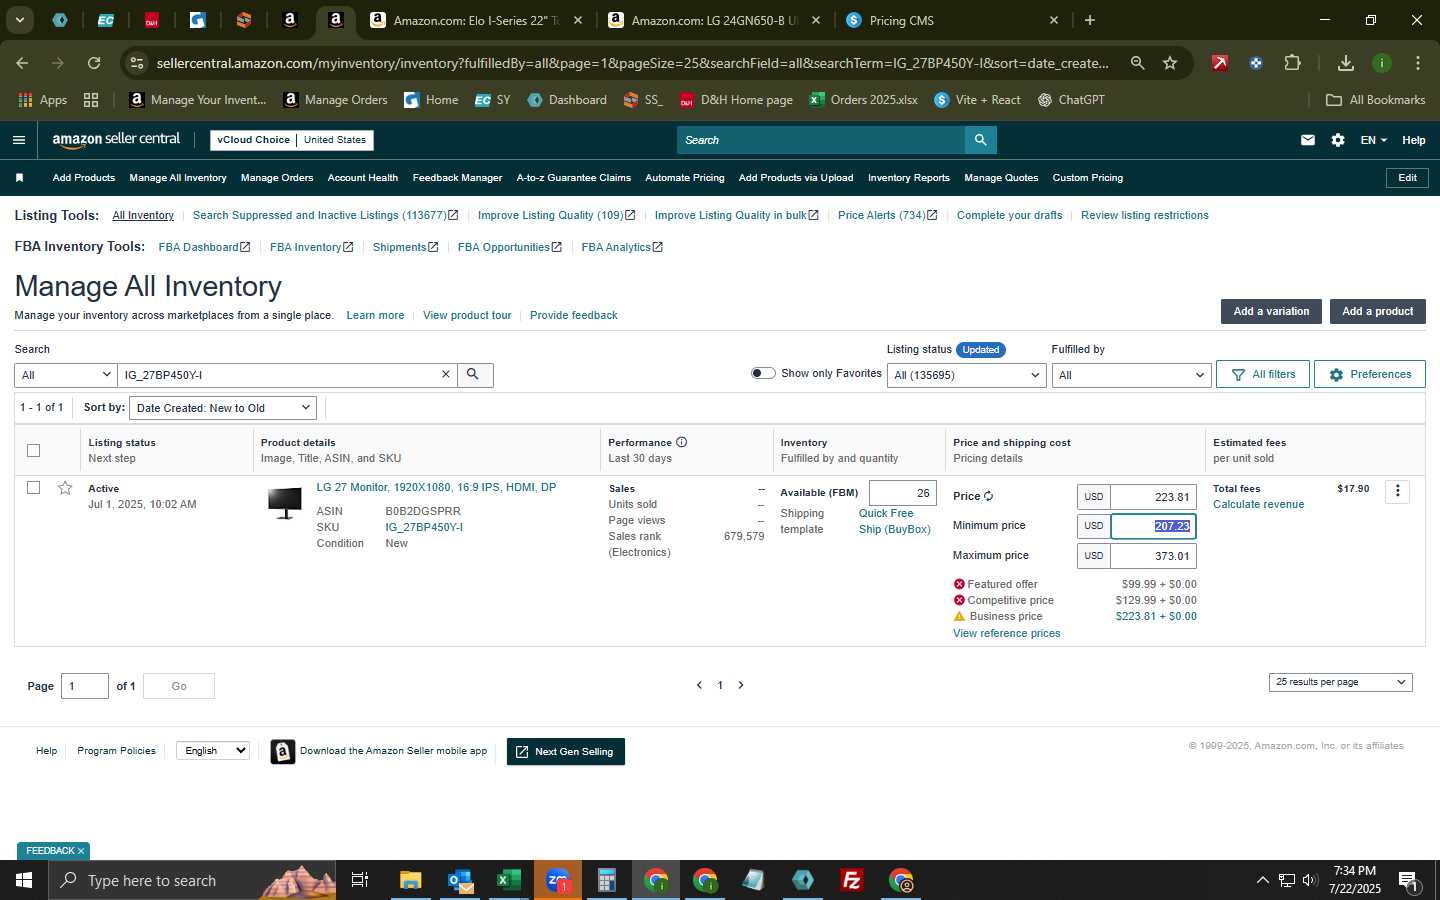Clear the inventory search term with X
The image size is (1440, 900).
tap(446, 374)
